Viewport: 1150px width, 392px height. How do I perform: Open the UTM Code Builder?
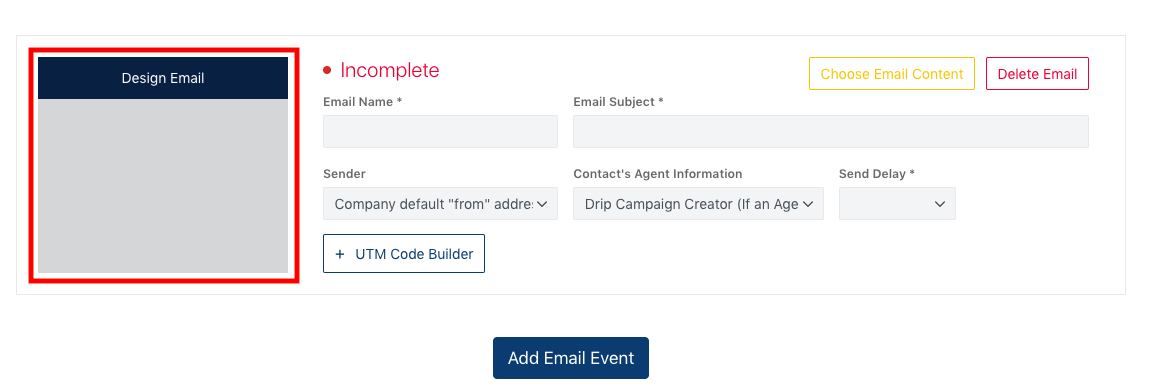[403, 253]
